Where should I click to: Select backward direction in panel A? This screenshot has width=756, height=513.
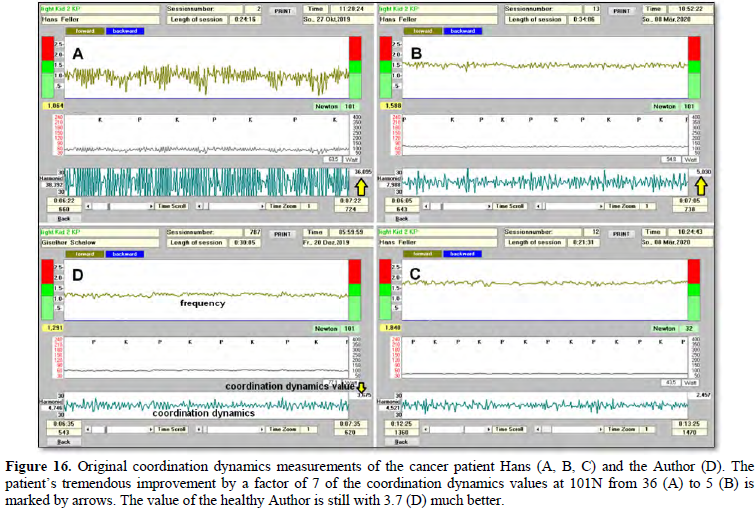click(125, 31)
